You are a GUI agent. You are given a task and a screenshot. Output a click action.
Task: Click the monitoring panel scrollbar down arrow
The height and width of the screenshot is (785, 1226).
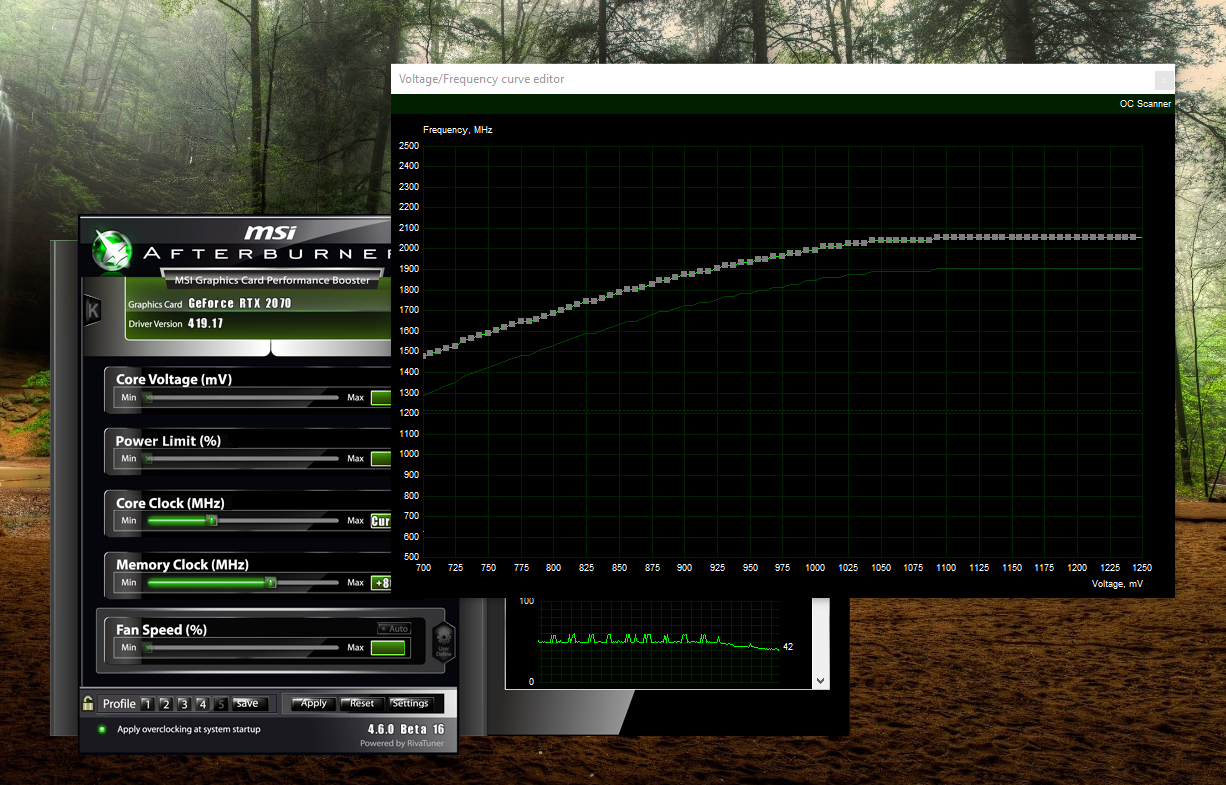(822, 681)
